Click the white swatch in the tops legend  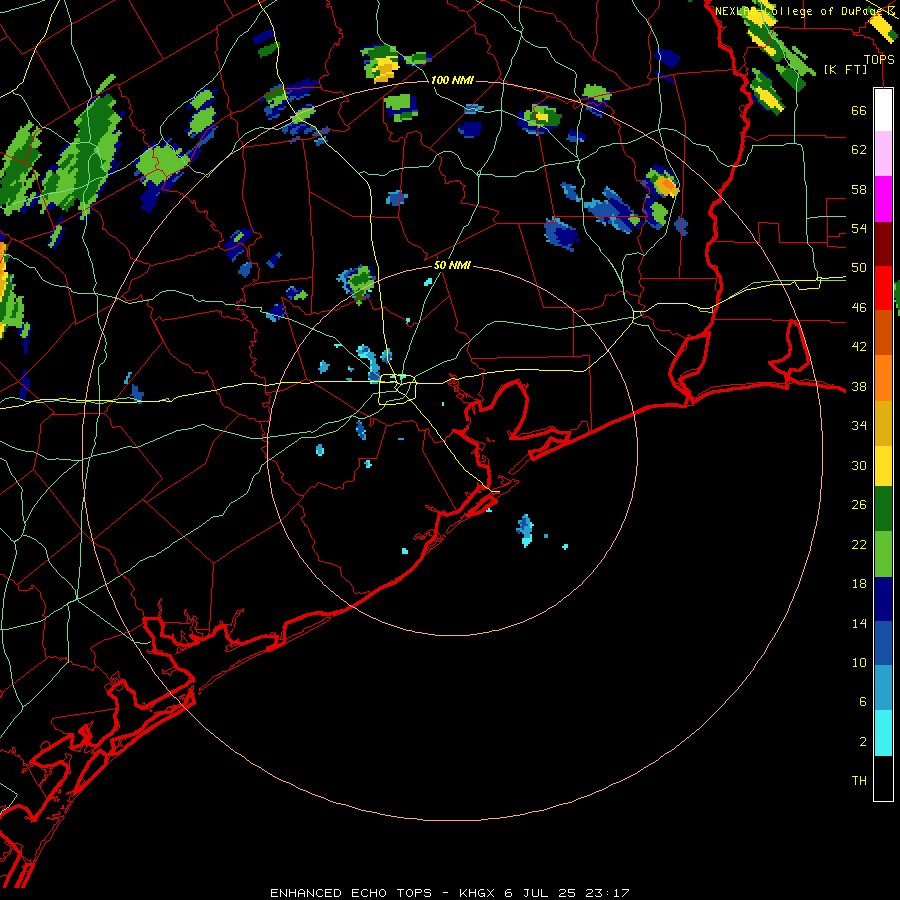pos(883,110)
